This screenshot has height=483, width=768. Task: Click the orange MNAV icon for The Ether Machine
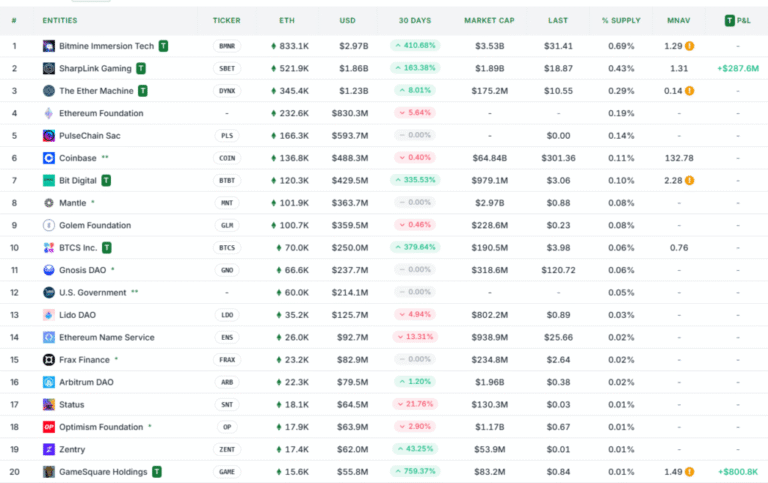click(x=689, y=91)
